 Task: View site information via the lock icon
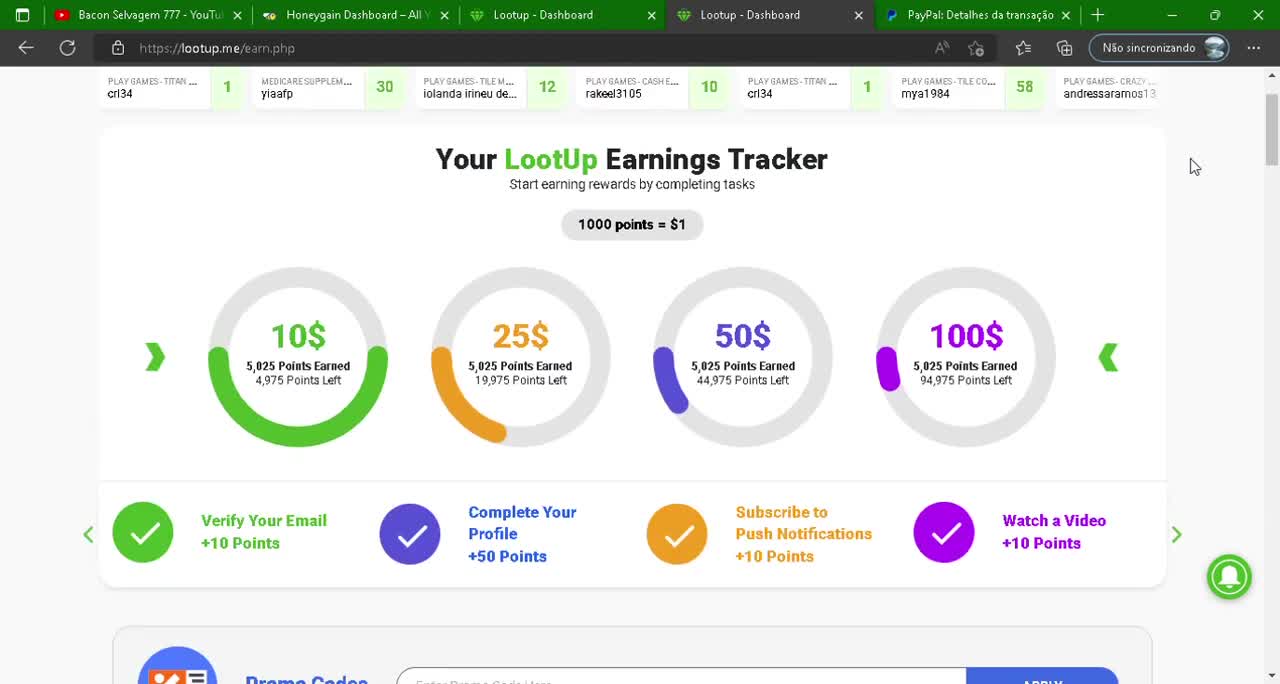pos(118,48)
